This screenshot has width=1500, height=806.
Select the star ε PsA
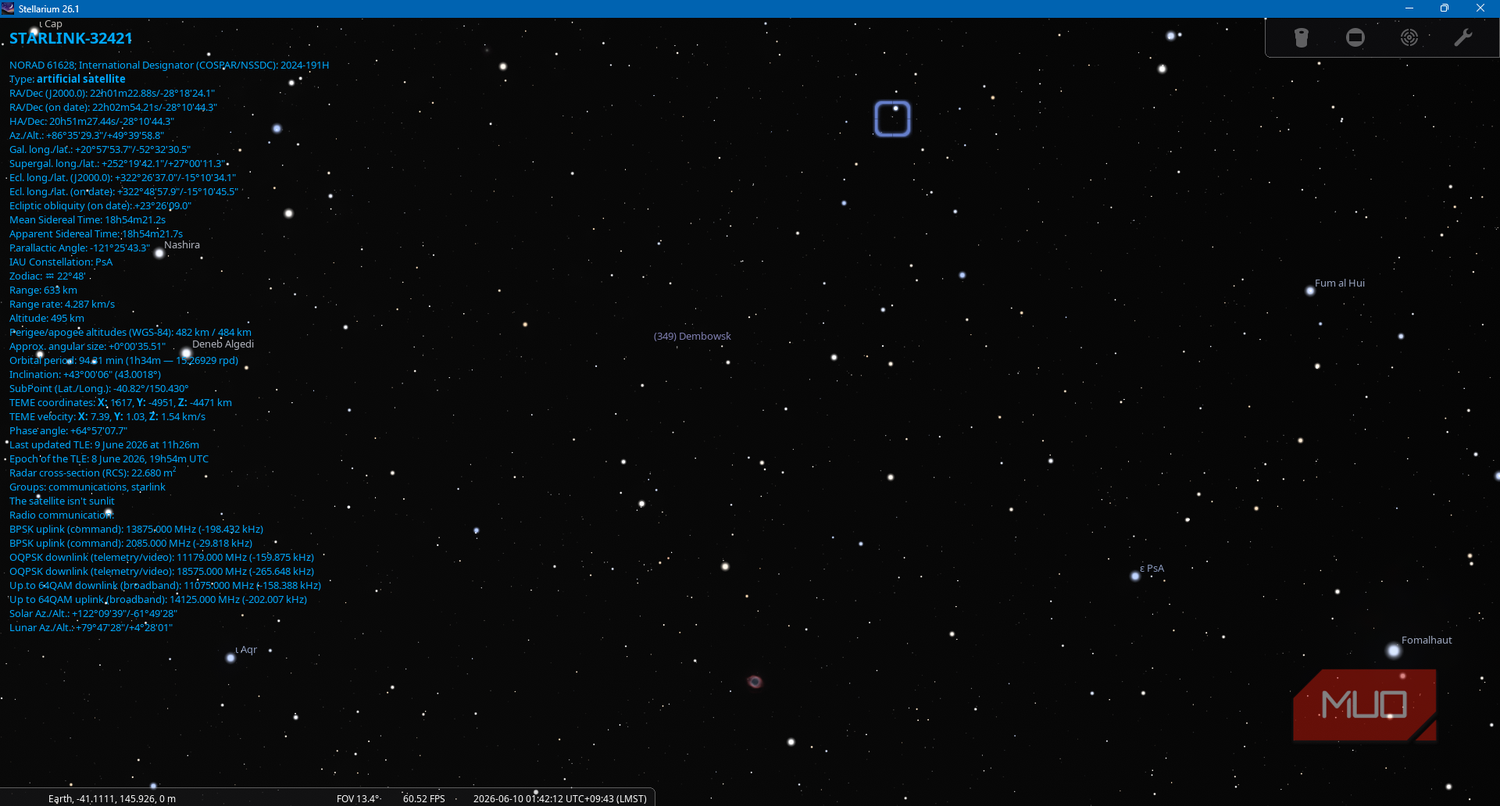click(1135, 576)
